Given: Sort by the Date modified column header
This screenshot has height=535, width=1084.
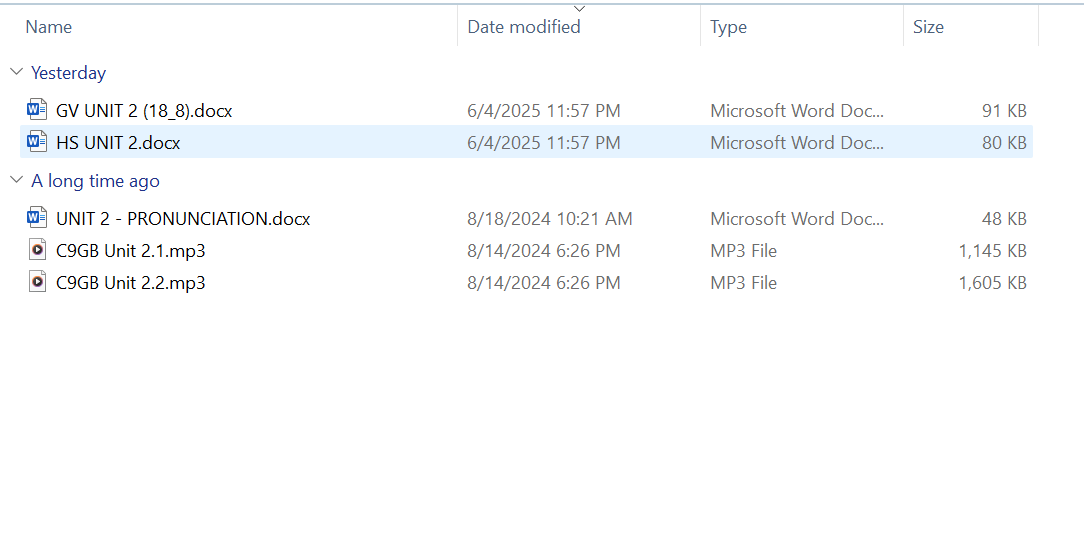Looking at the screenshot, I should pyautogui.click(x=524, y=27).
